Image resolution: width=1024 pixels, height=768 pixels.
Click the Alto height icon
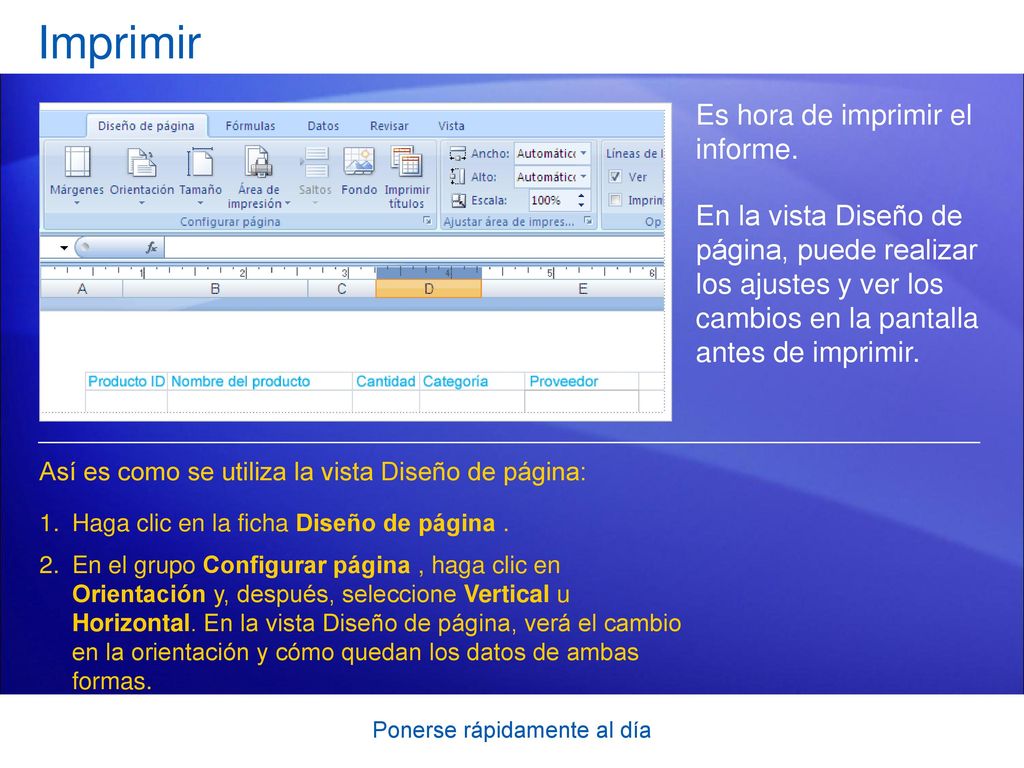[457, 176]
